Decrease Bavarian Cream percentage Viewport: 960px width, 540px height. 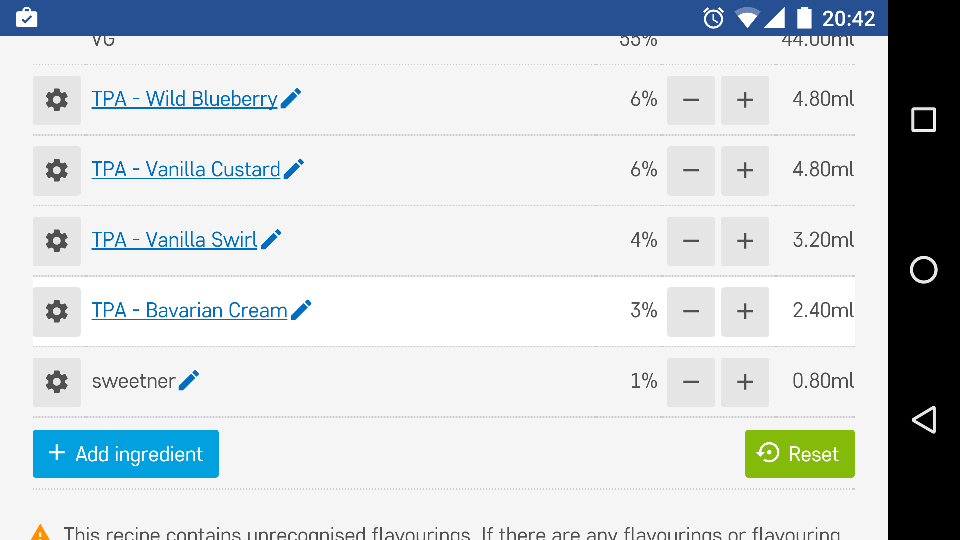click(x=691, y=311)
